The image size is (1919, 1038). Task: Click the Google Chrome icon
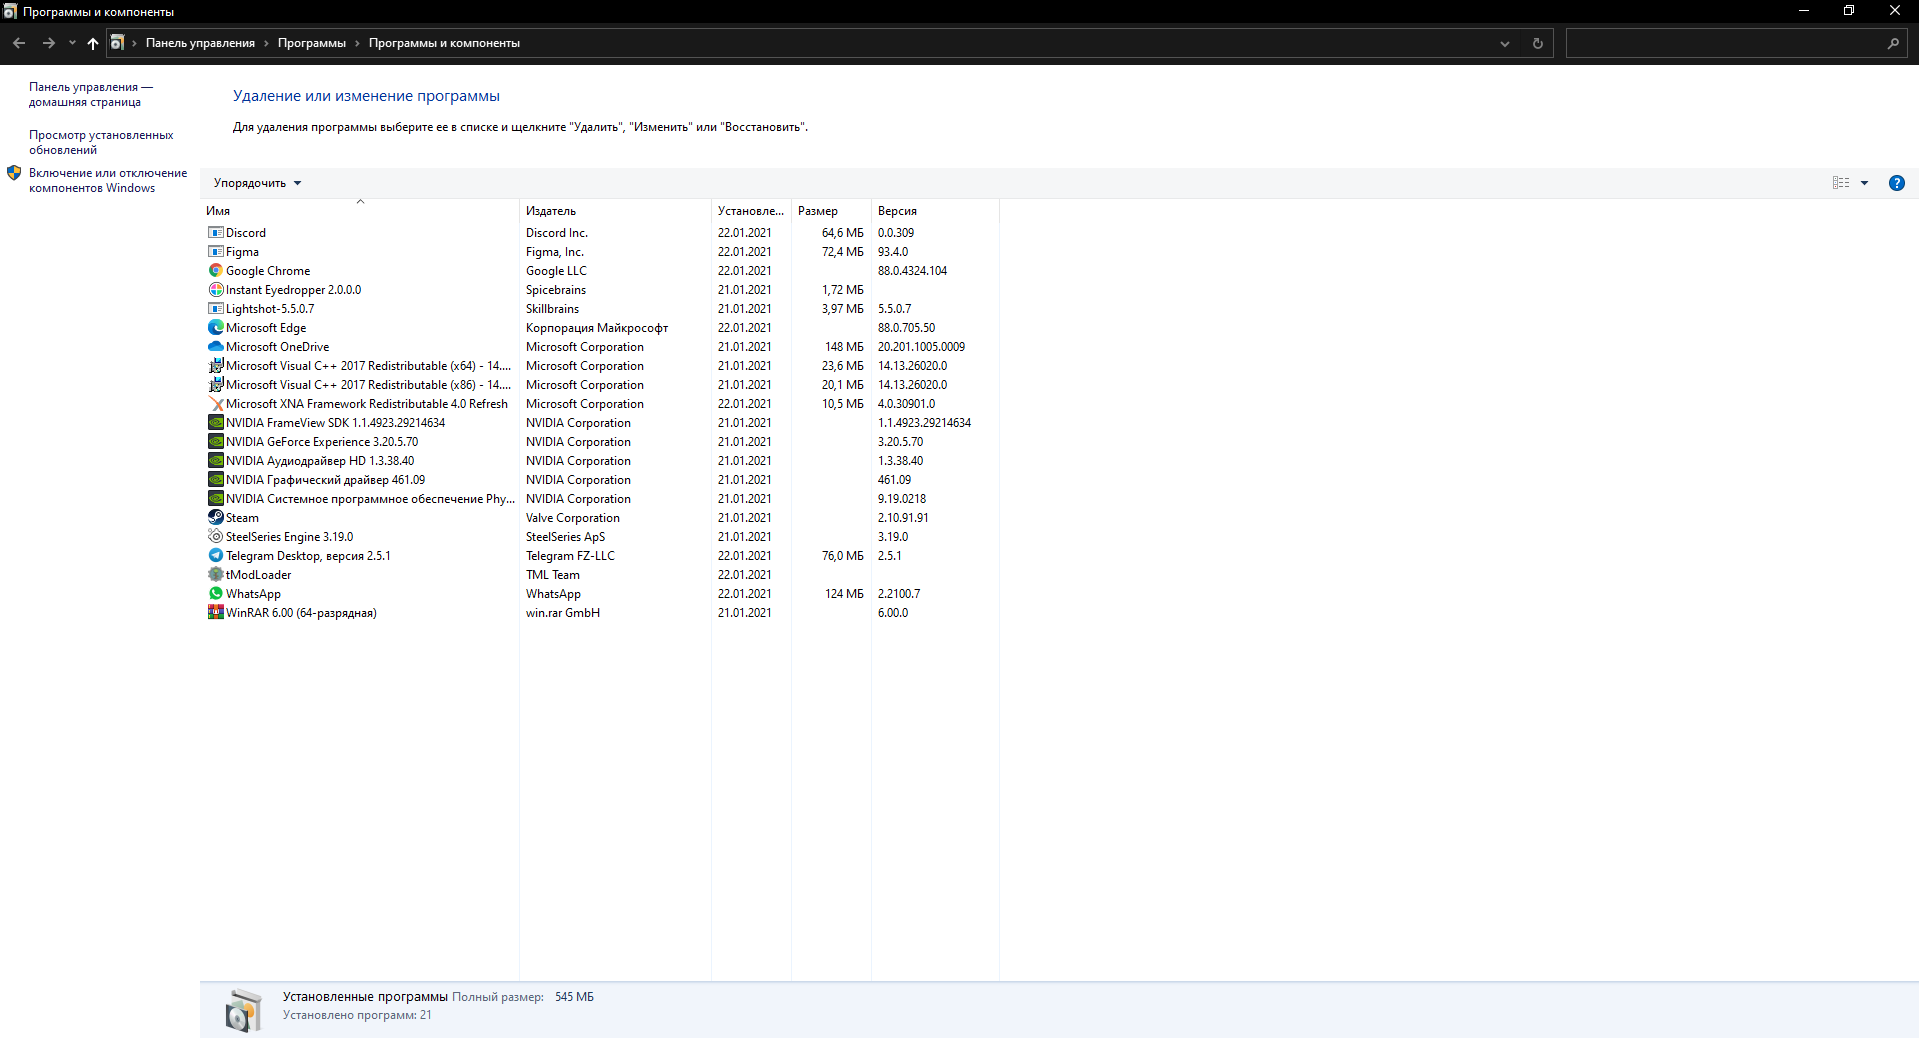[x=215, y=271]
